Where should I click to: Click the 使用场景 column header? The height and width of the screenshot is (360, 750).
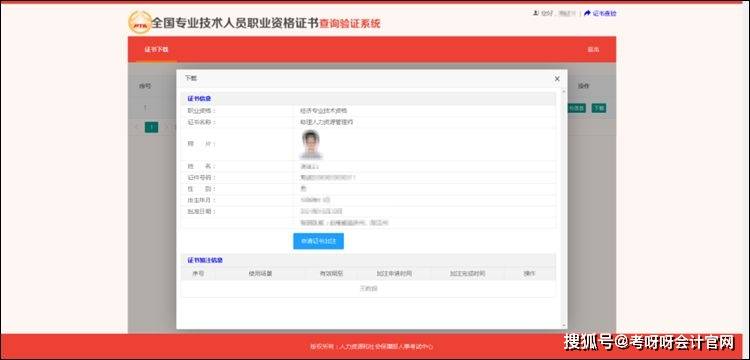tap(260, 274)
